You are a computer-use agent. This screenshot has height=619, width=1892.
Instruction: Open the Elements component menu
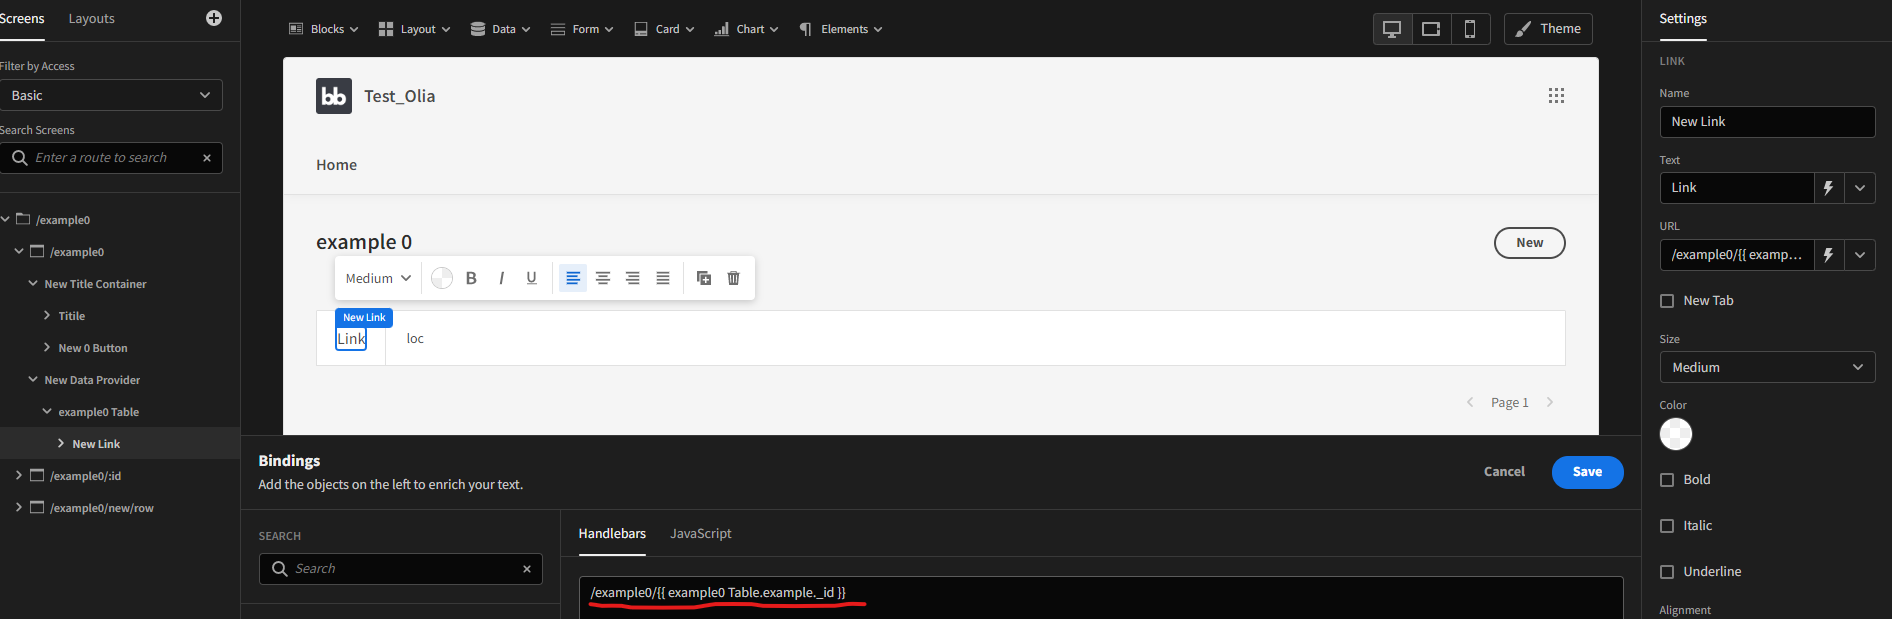(840, 29)
